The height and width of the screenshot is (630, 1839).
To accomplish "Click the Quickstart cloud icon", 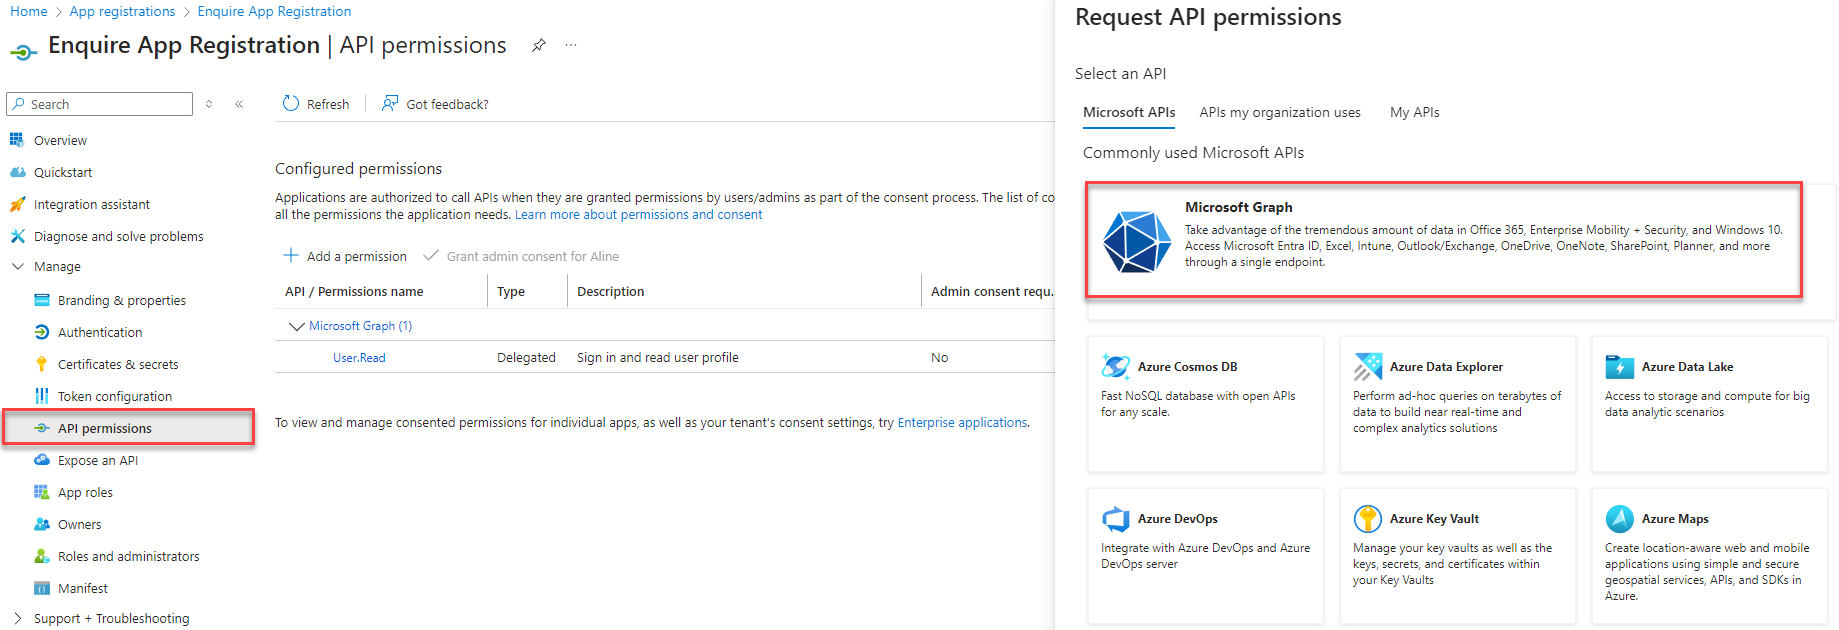I will [17, 172].
